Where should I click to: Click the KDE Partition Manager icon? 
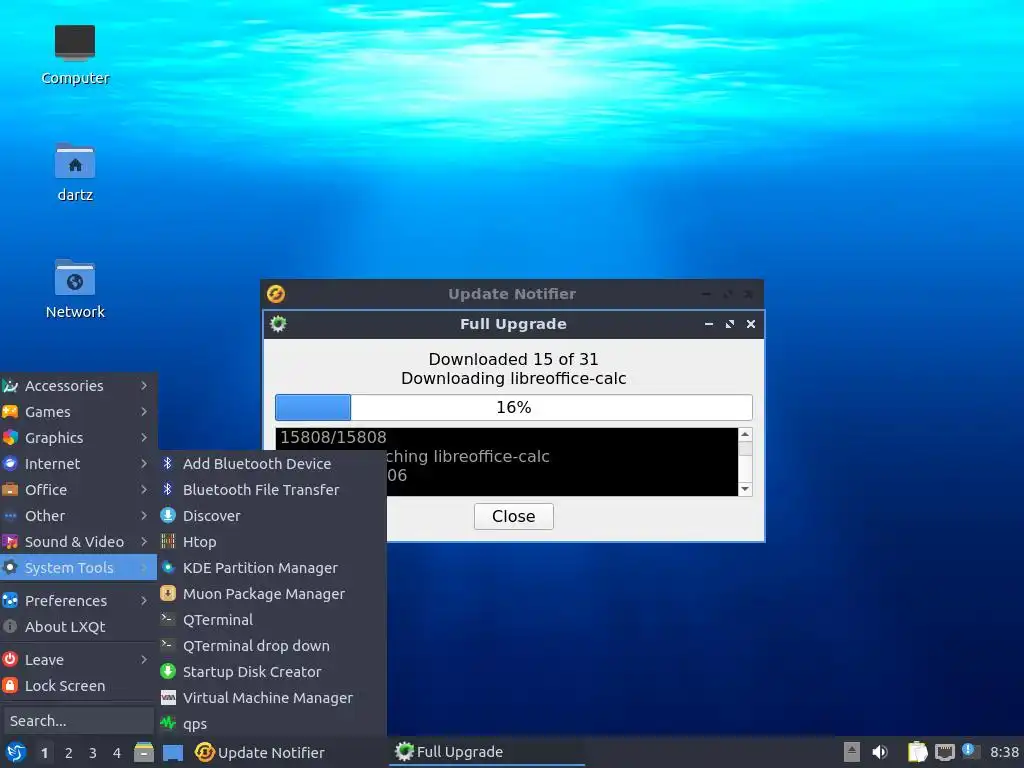tap(168, 568)
